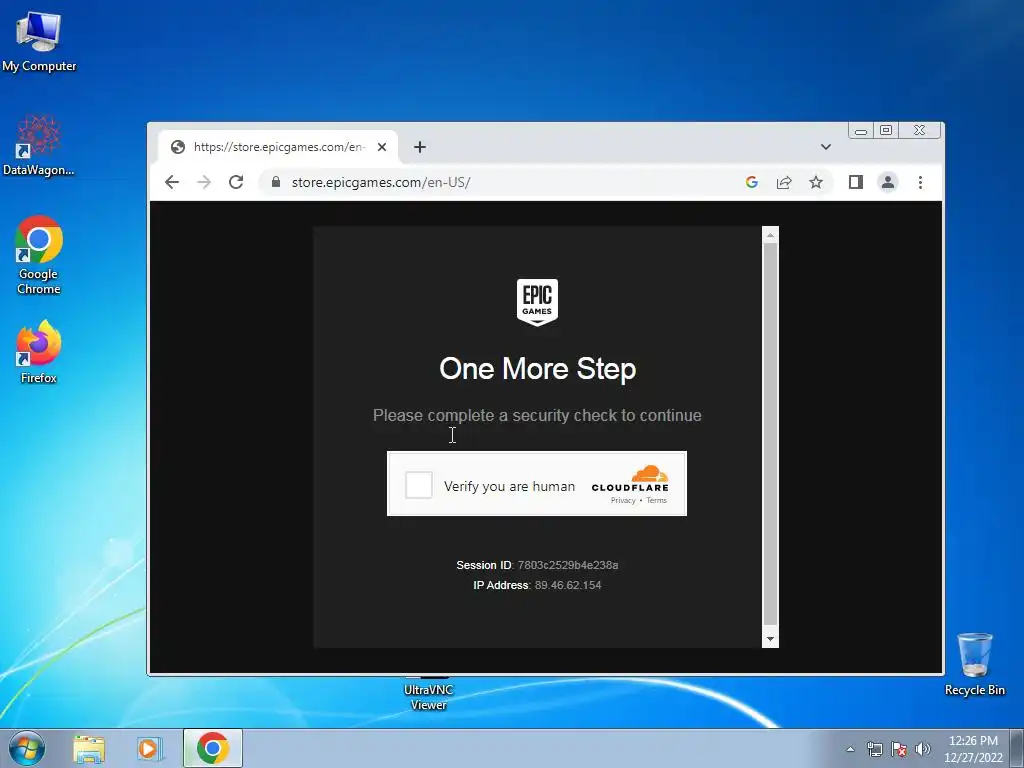Click scrollbar down arrow on page
This screenshot has width=1024, height=768.
tap(770, 639)
